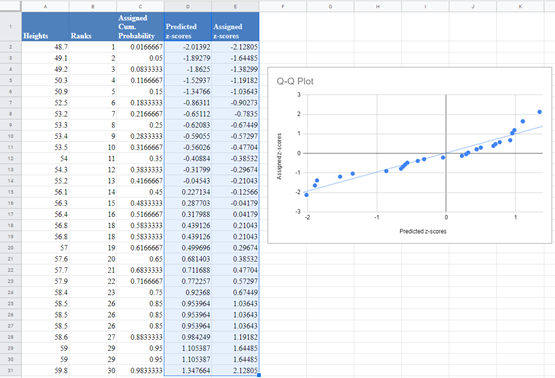Click the assigned z-score -2.12805
This screenshot has height=378, width=555.
(x=235, y=47)
